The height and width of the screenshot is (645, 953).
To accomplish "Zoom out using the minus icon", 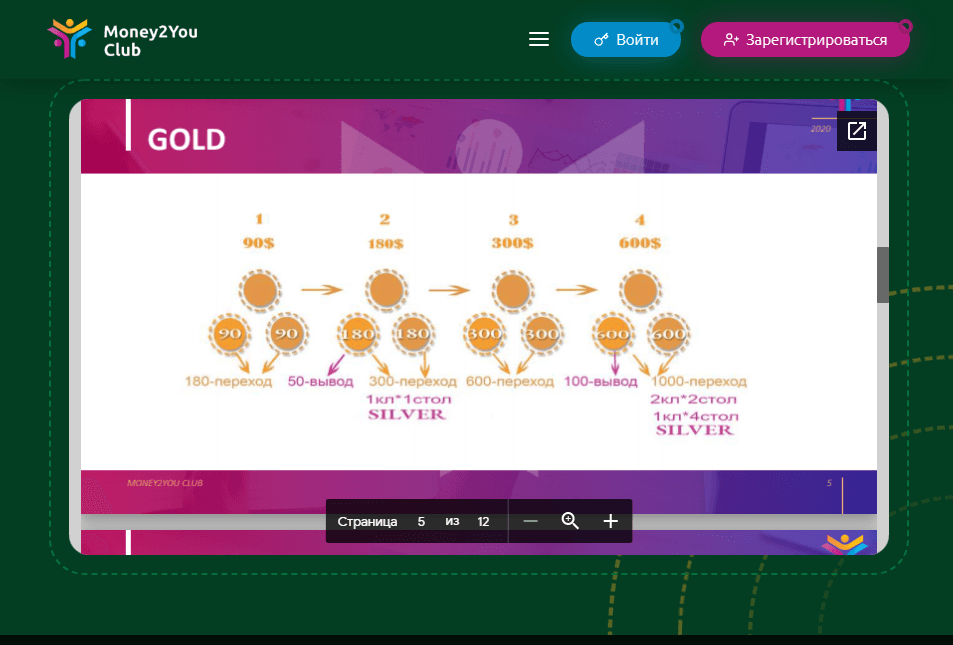I will [x=531, y=521].
